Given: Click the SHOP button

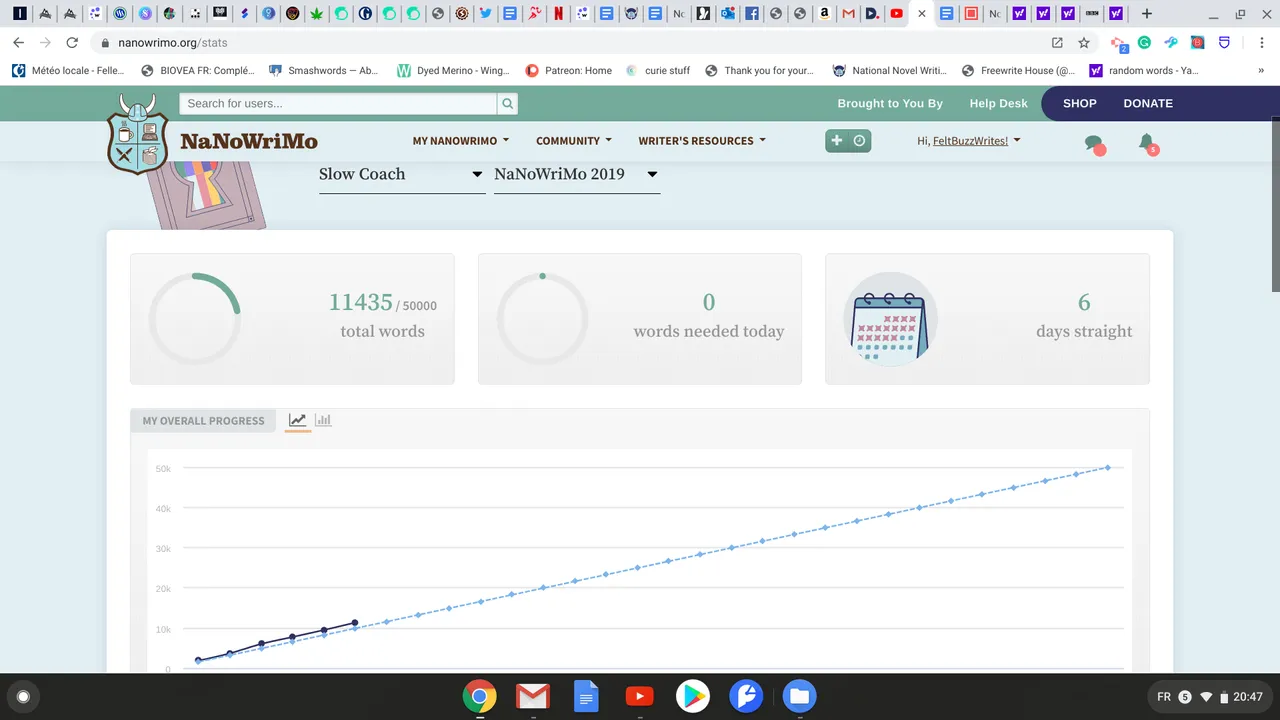Looking at the screenshot, I should point(1080,103).
